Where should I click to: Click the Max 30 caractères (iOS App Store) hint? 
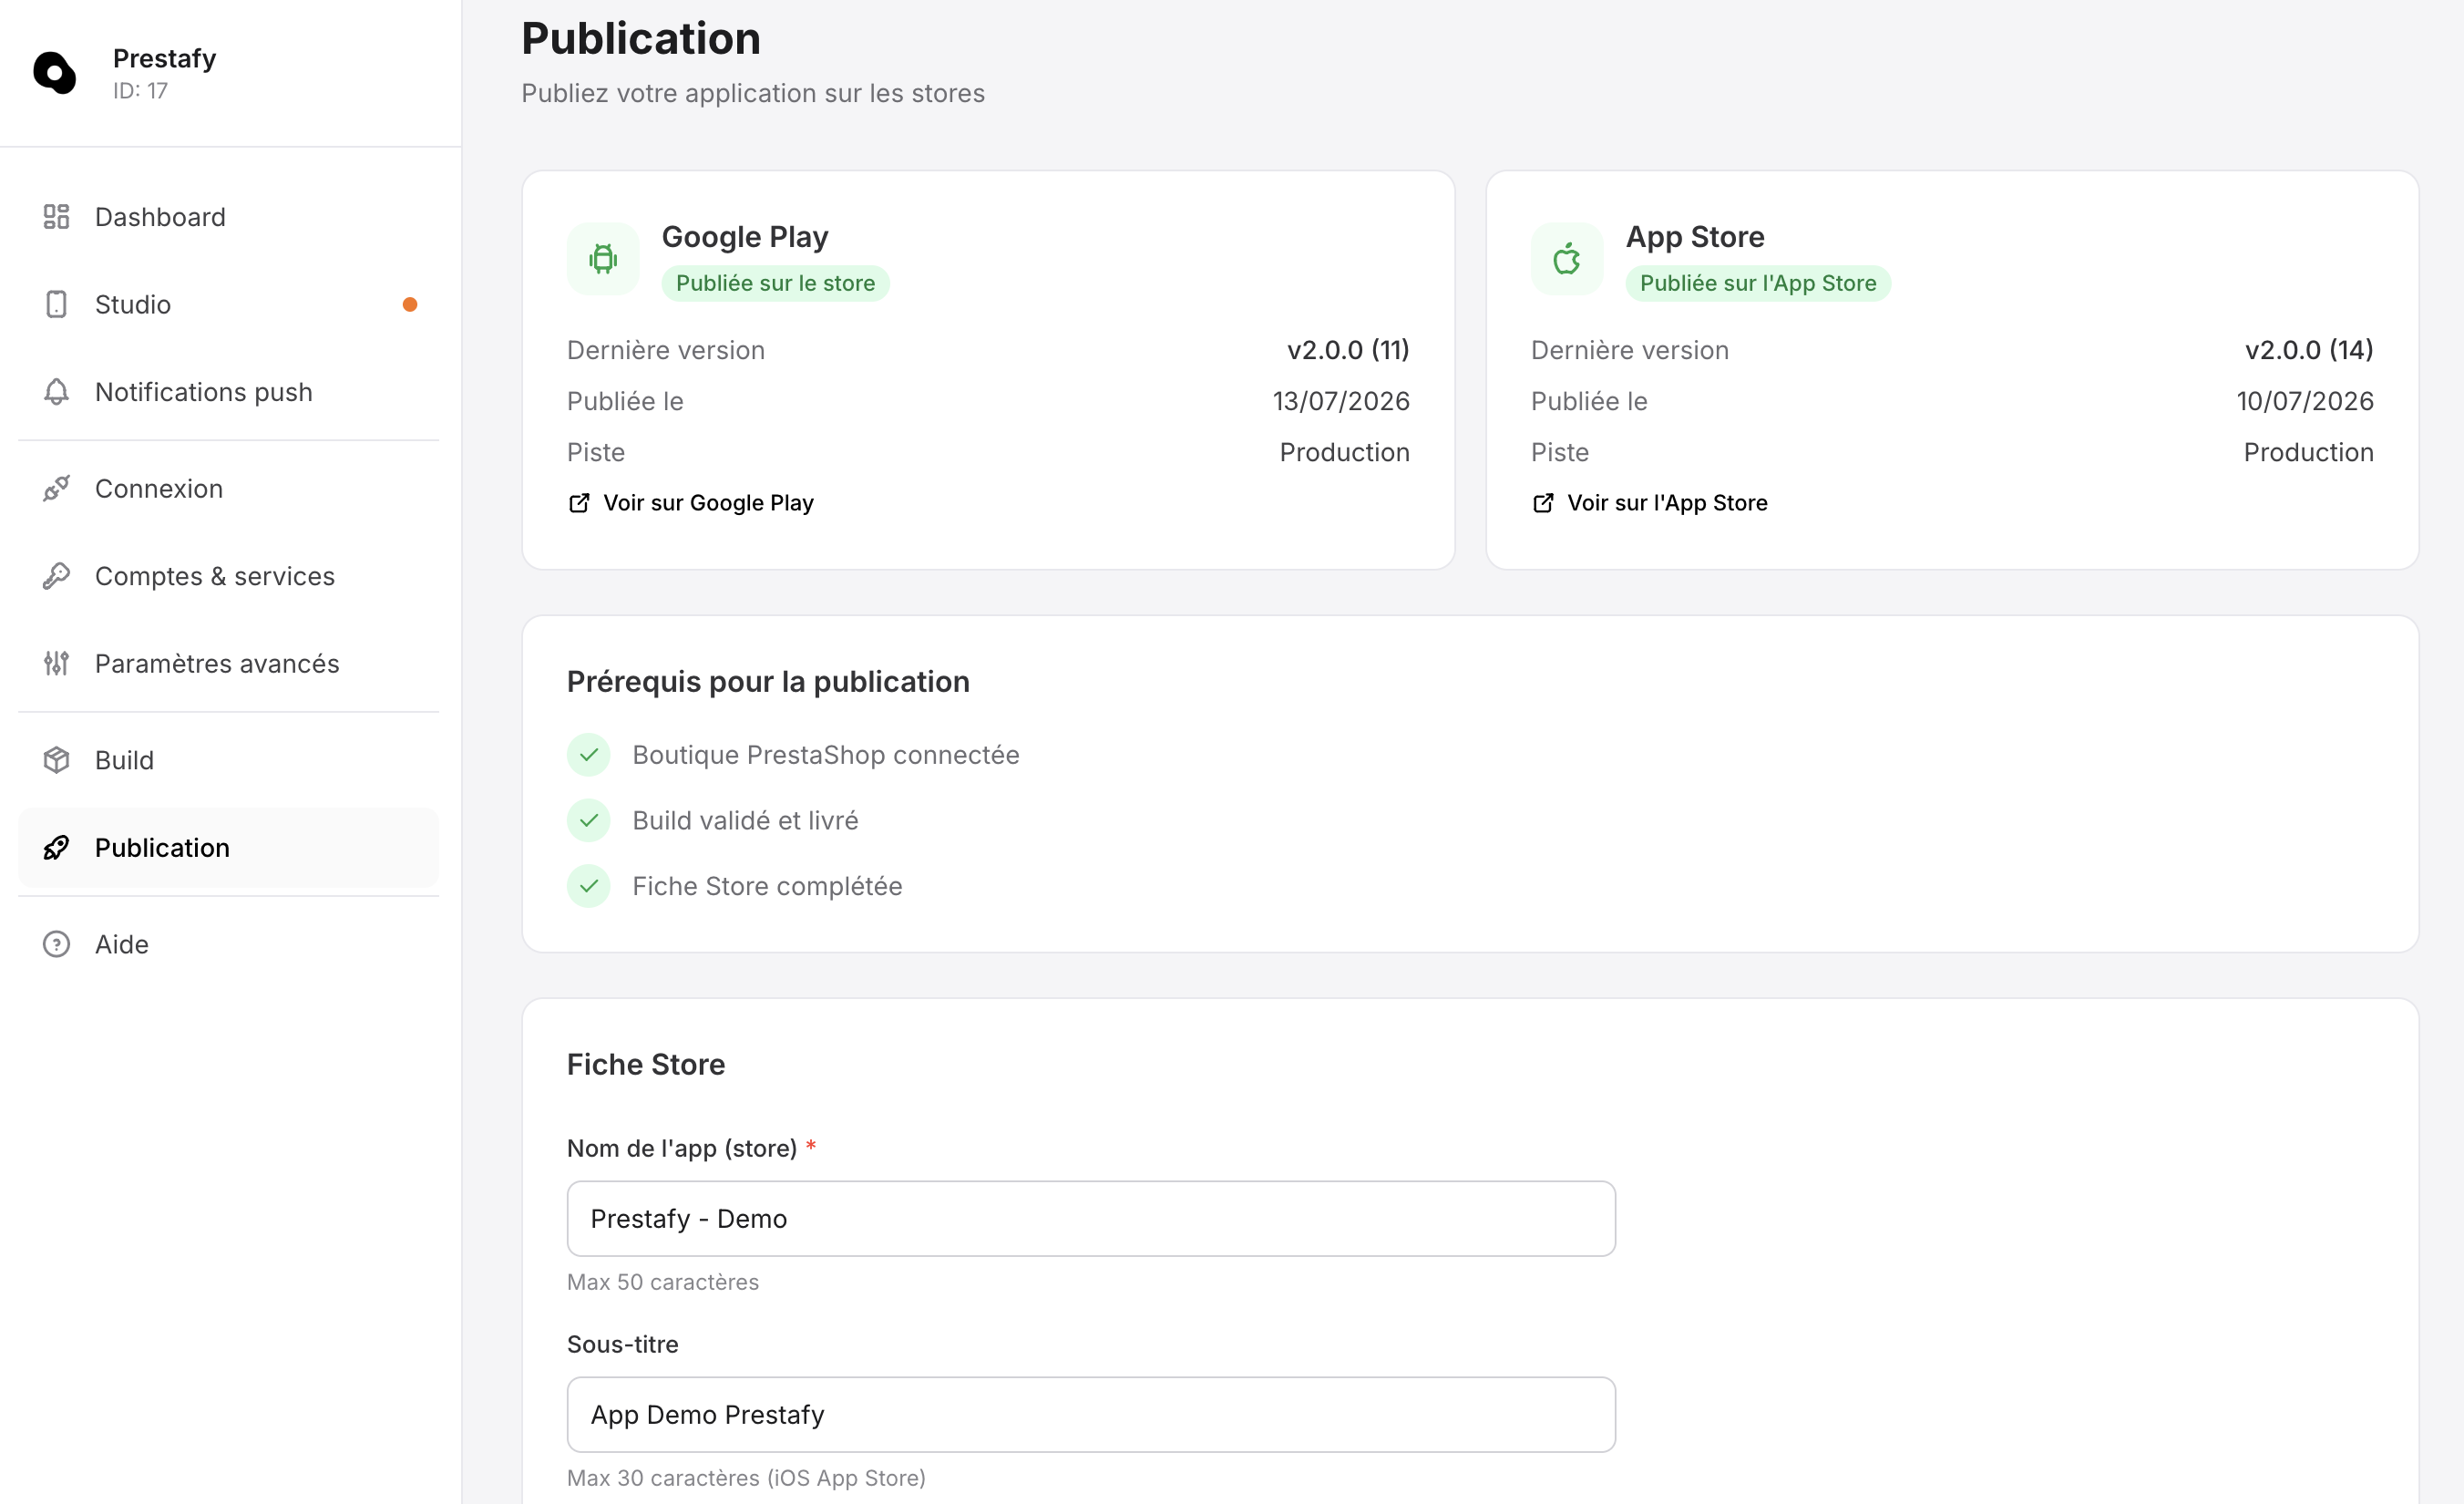[x=746, y=1478]
